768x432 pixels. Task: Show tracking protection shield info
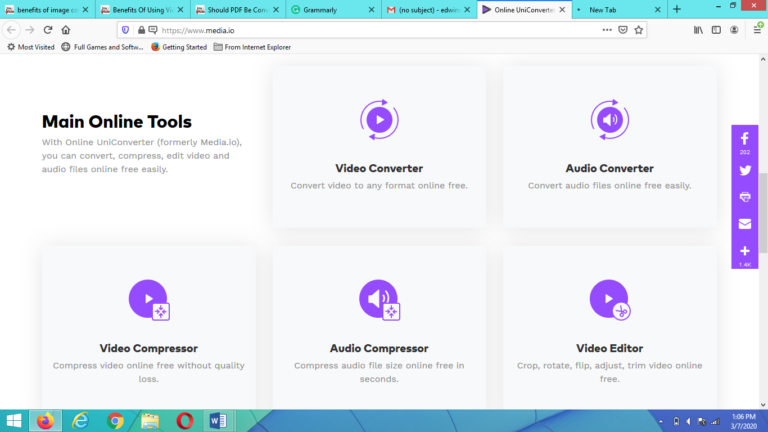click(125, 30)
